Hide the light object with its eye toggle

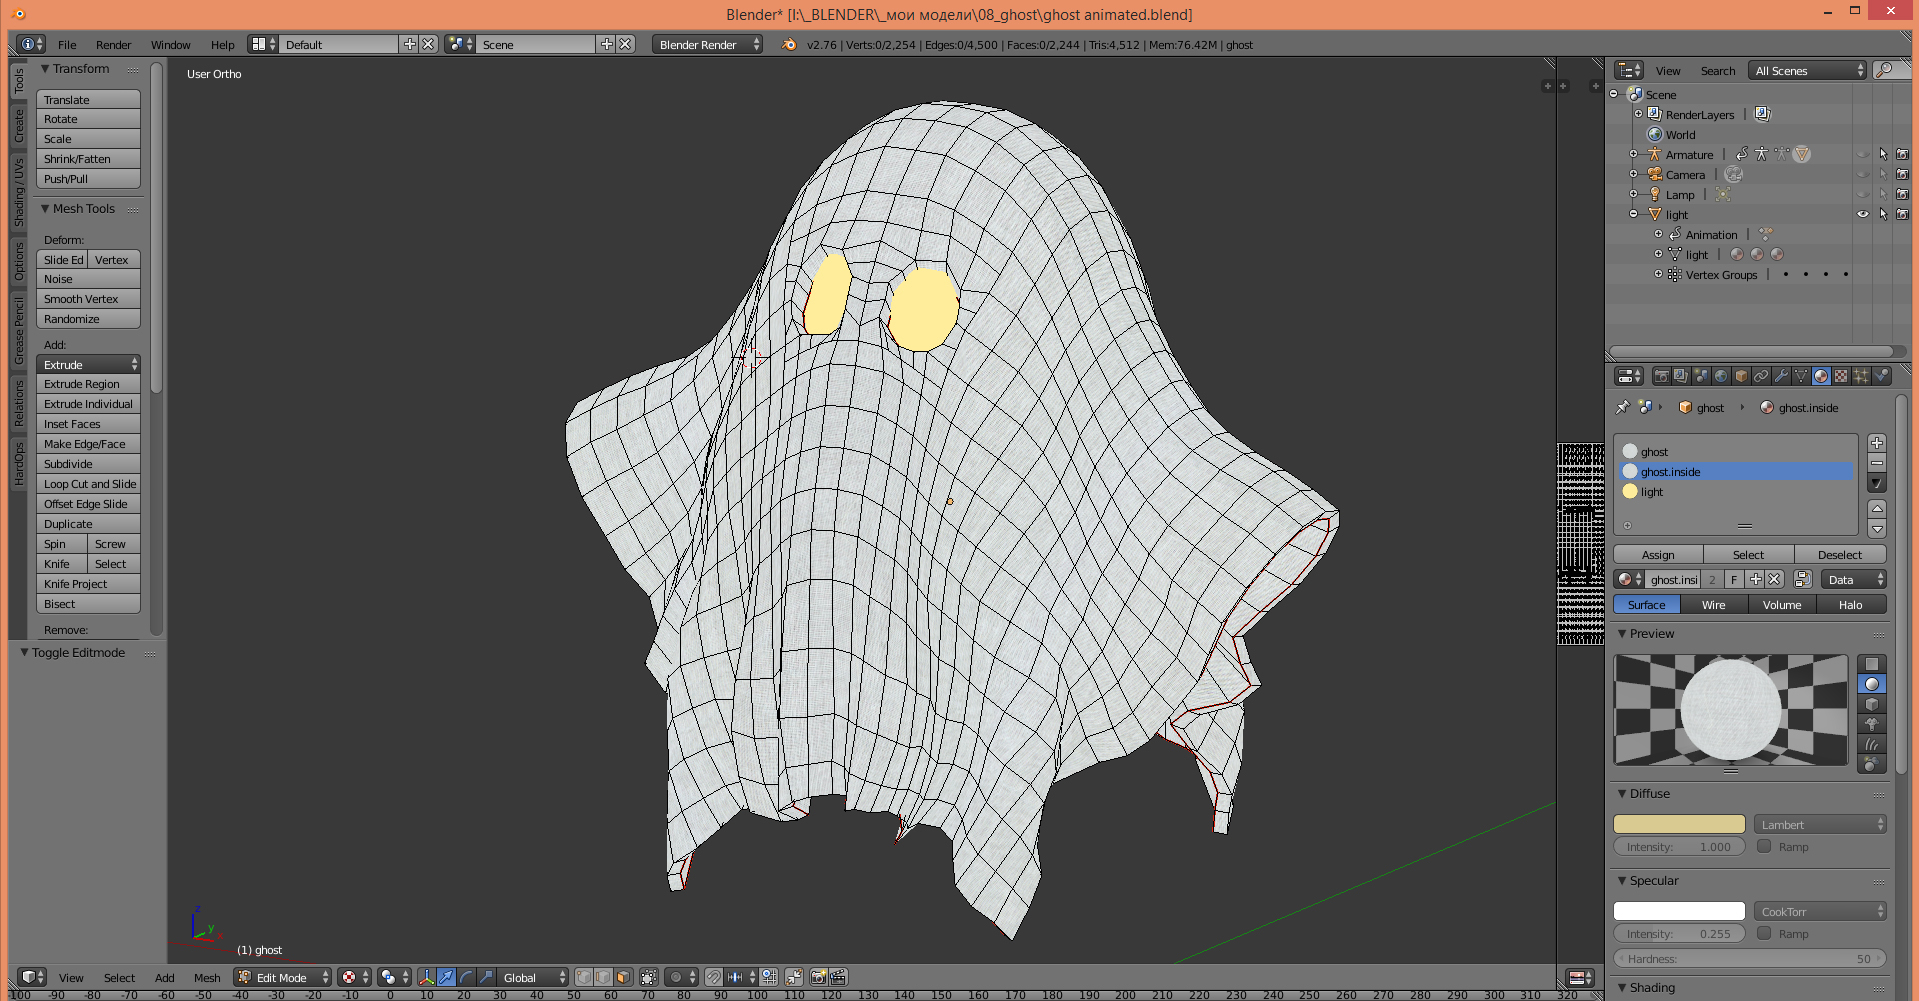coord(1861,214)
